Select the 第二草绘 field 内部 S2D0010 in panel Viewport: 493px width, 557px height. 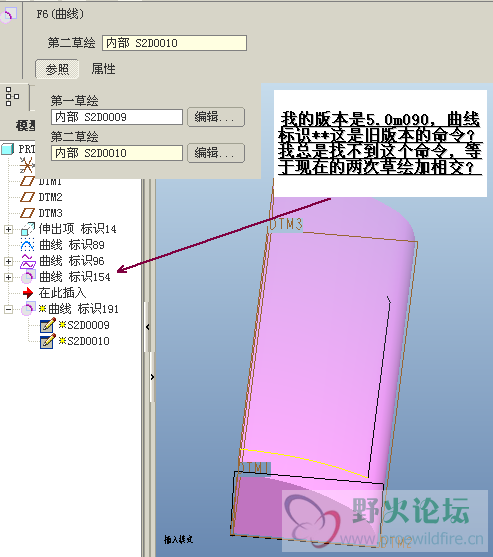(117, 153)
